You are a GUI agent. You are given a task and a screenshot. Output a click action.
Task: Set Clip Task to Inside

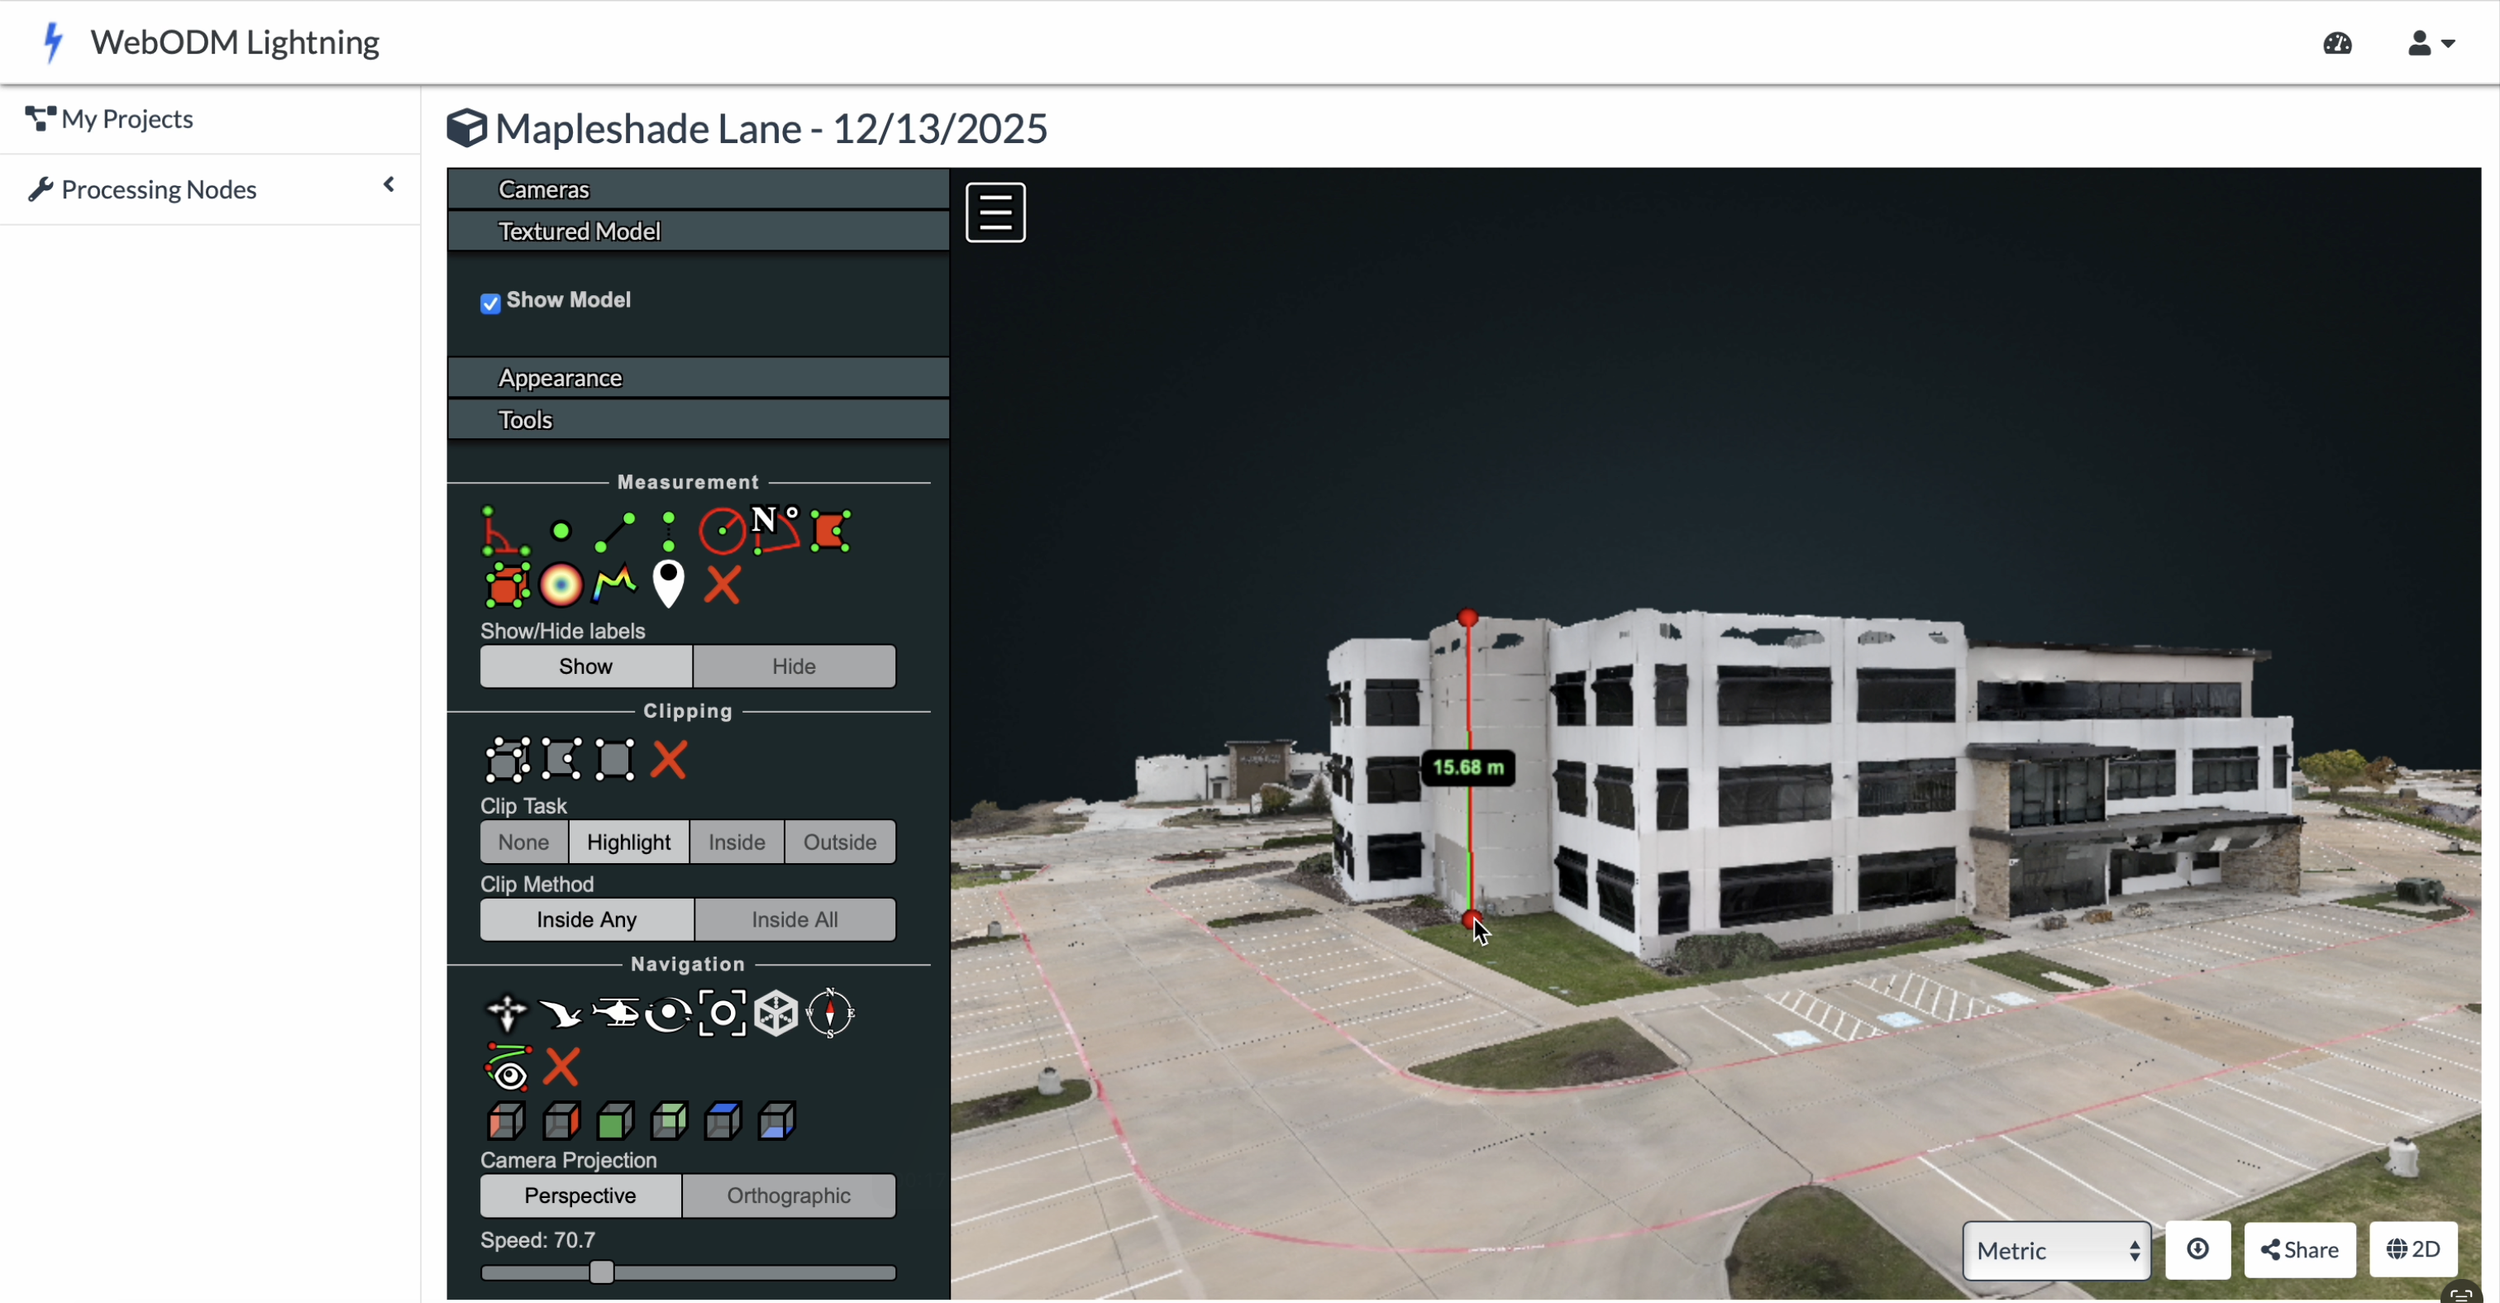(736, 842)
